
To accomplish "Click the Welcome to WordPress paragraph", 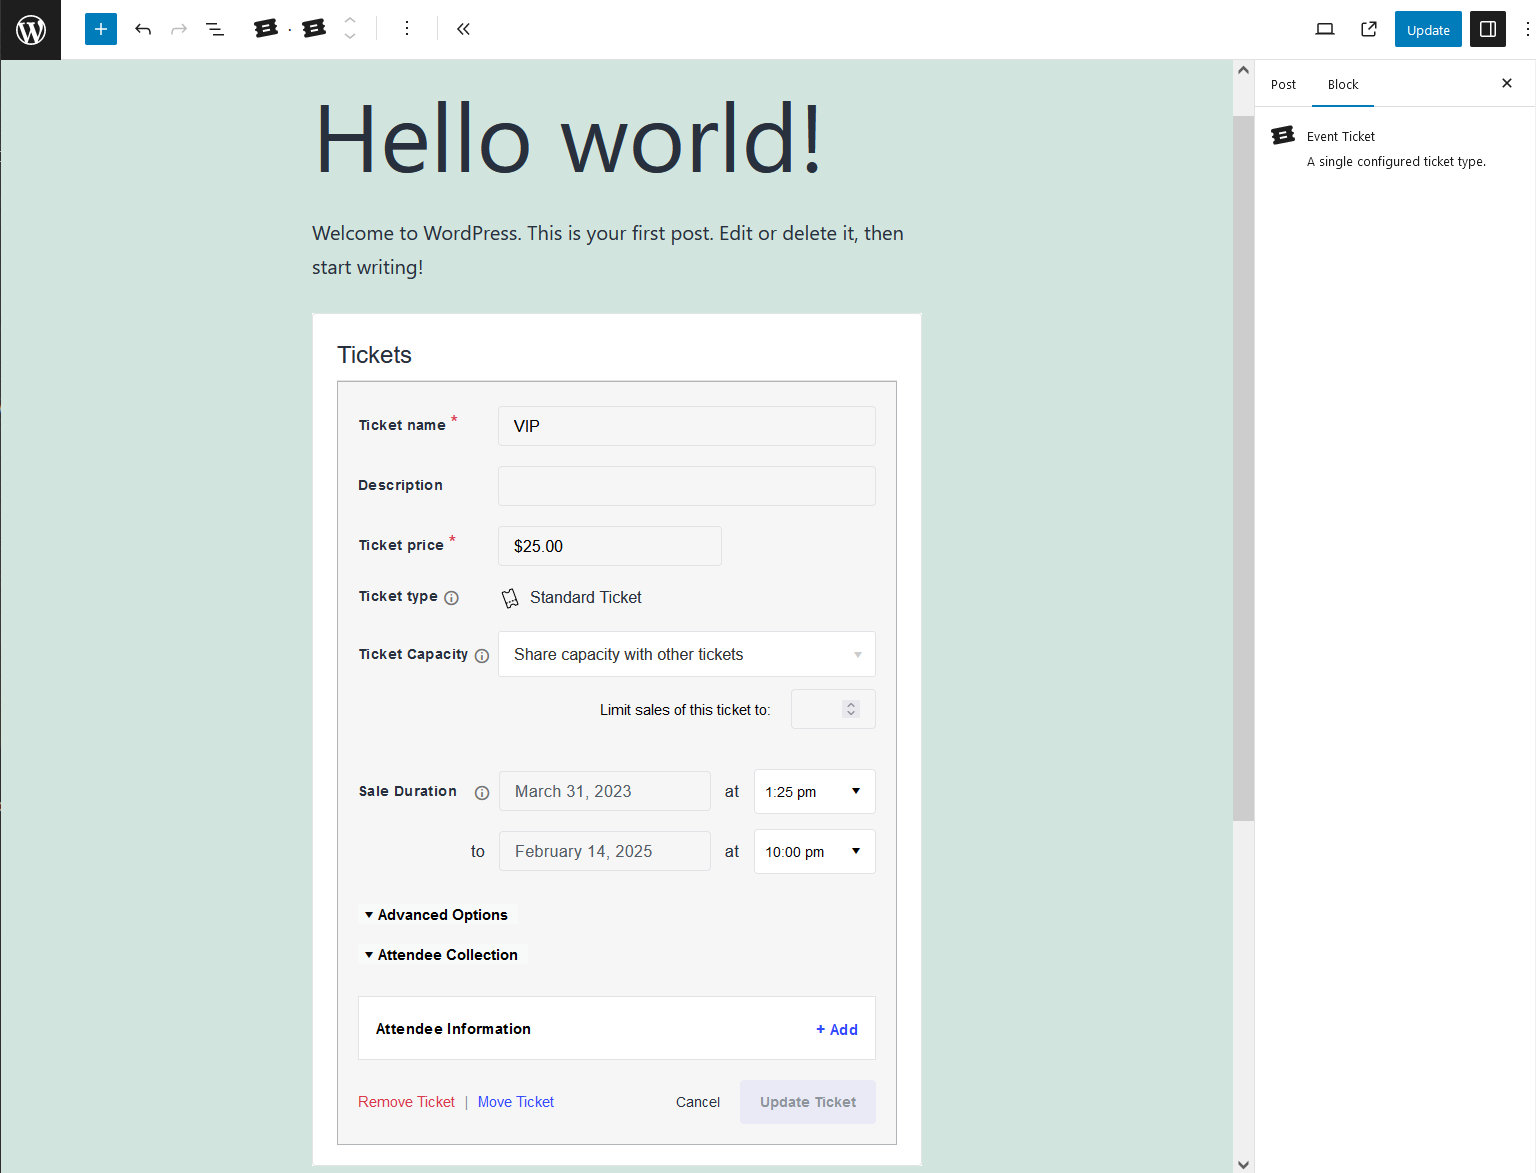I will (608, 250).
